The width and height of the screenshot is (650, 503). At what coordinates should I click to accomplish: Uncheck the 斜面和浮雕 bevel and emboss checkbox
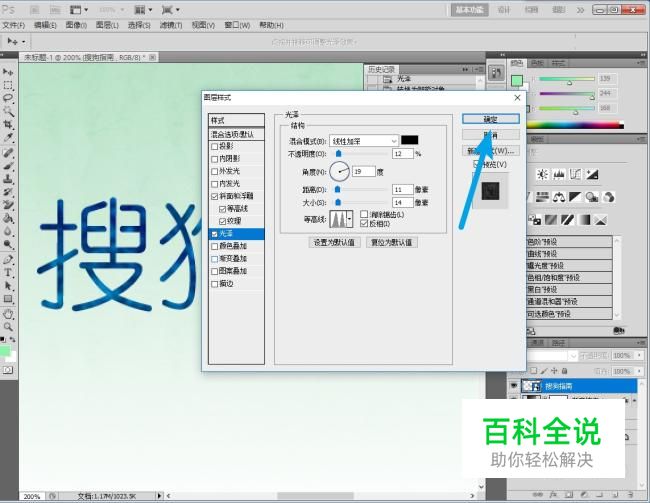point(214,196)
